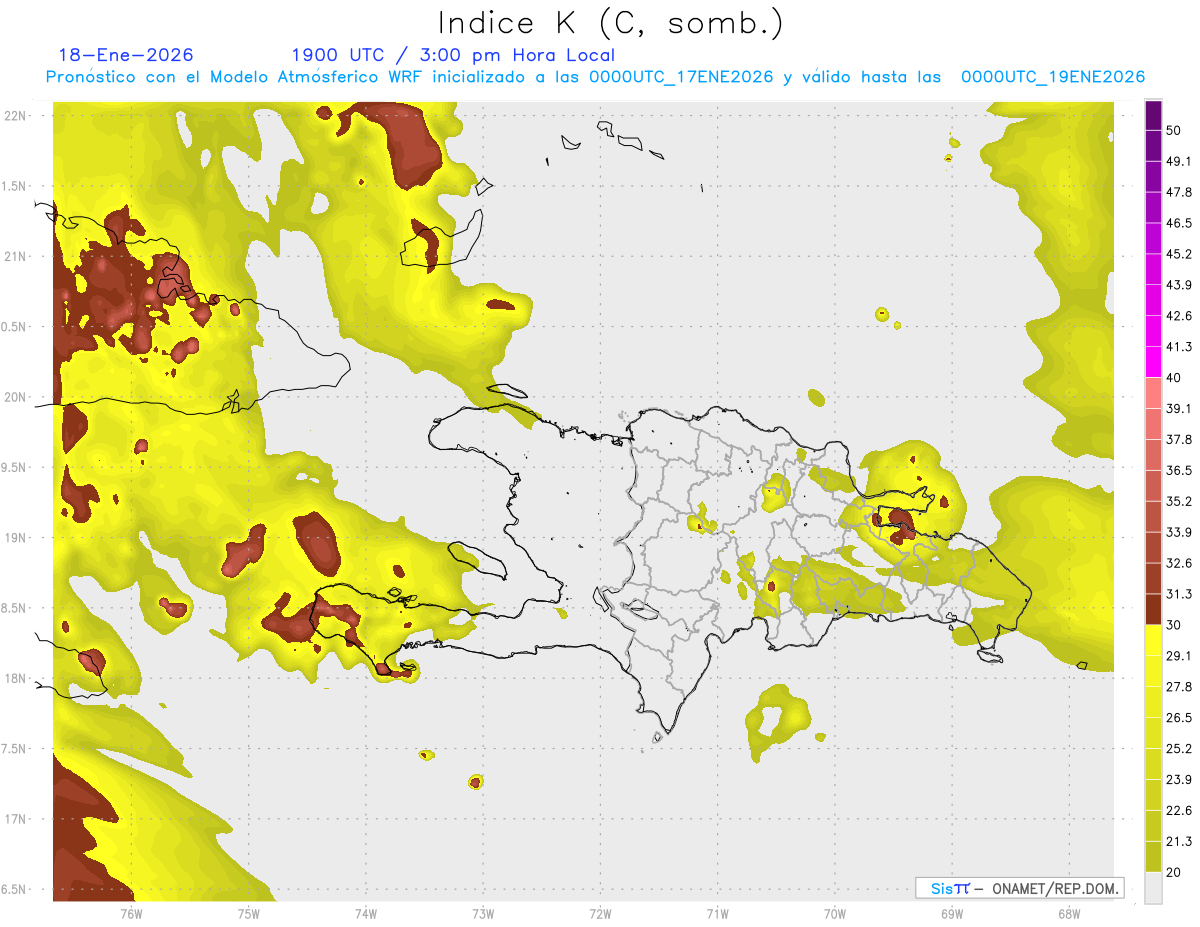Click the '50' colorbar label
Screen dimensions: 1200x927
[x=1174, y=130]
